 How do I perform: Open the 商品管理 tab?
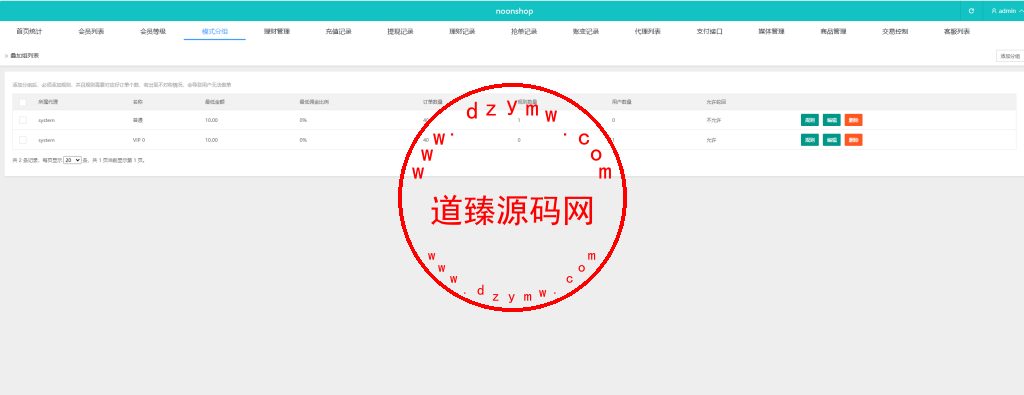tap(833, 31)
